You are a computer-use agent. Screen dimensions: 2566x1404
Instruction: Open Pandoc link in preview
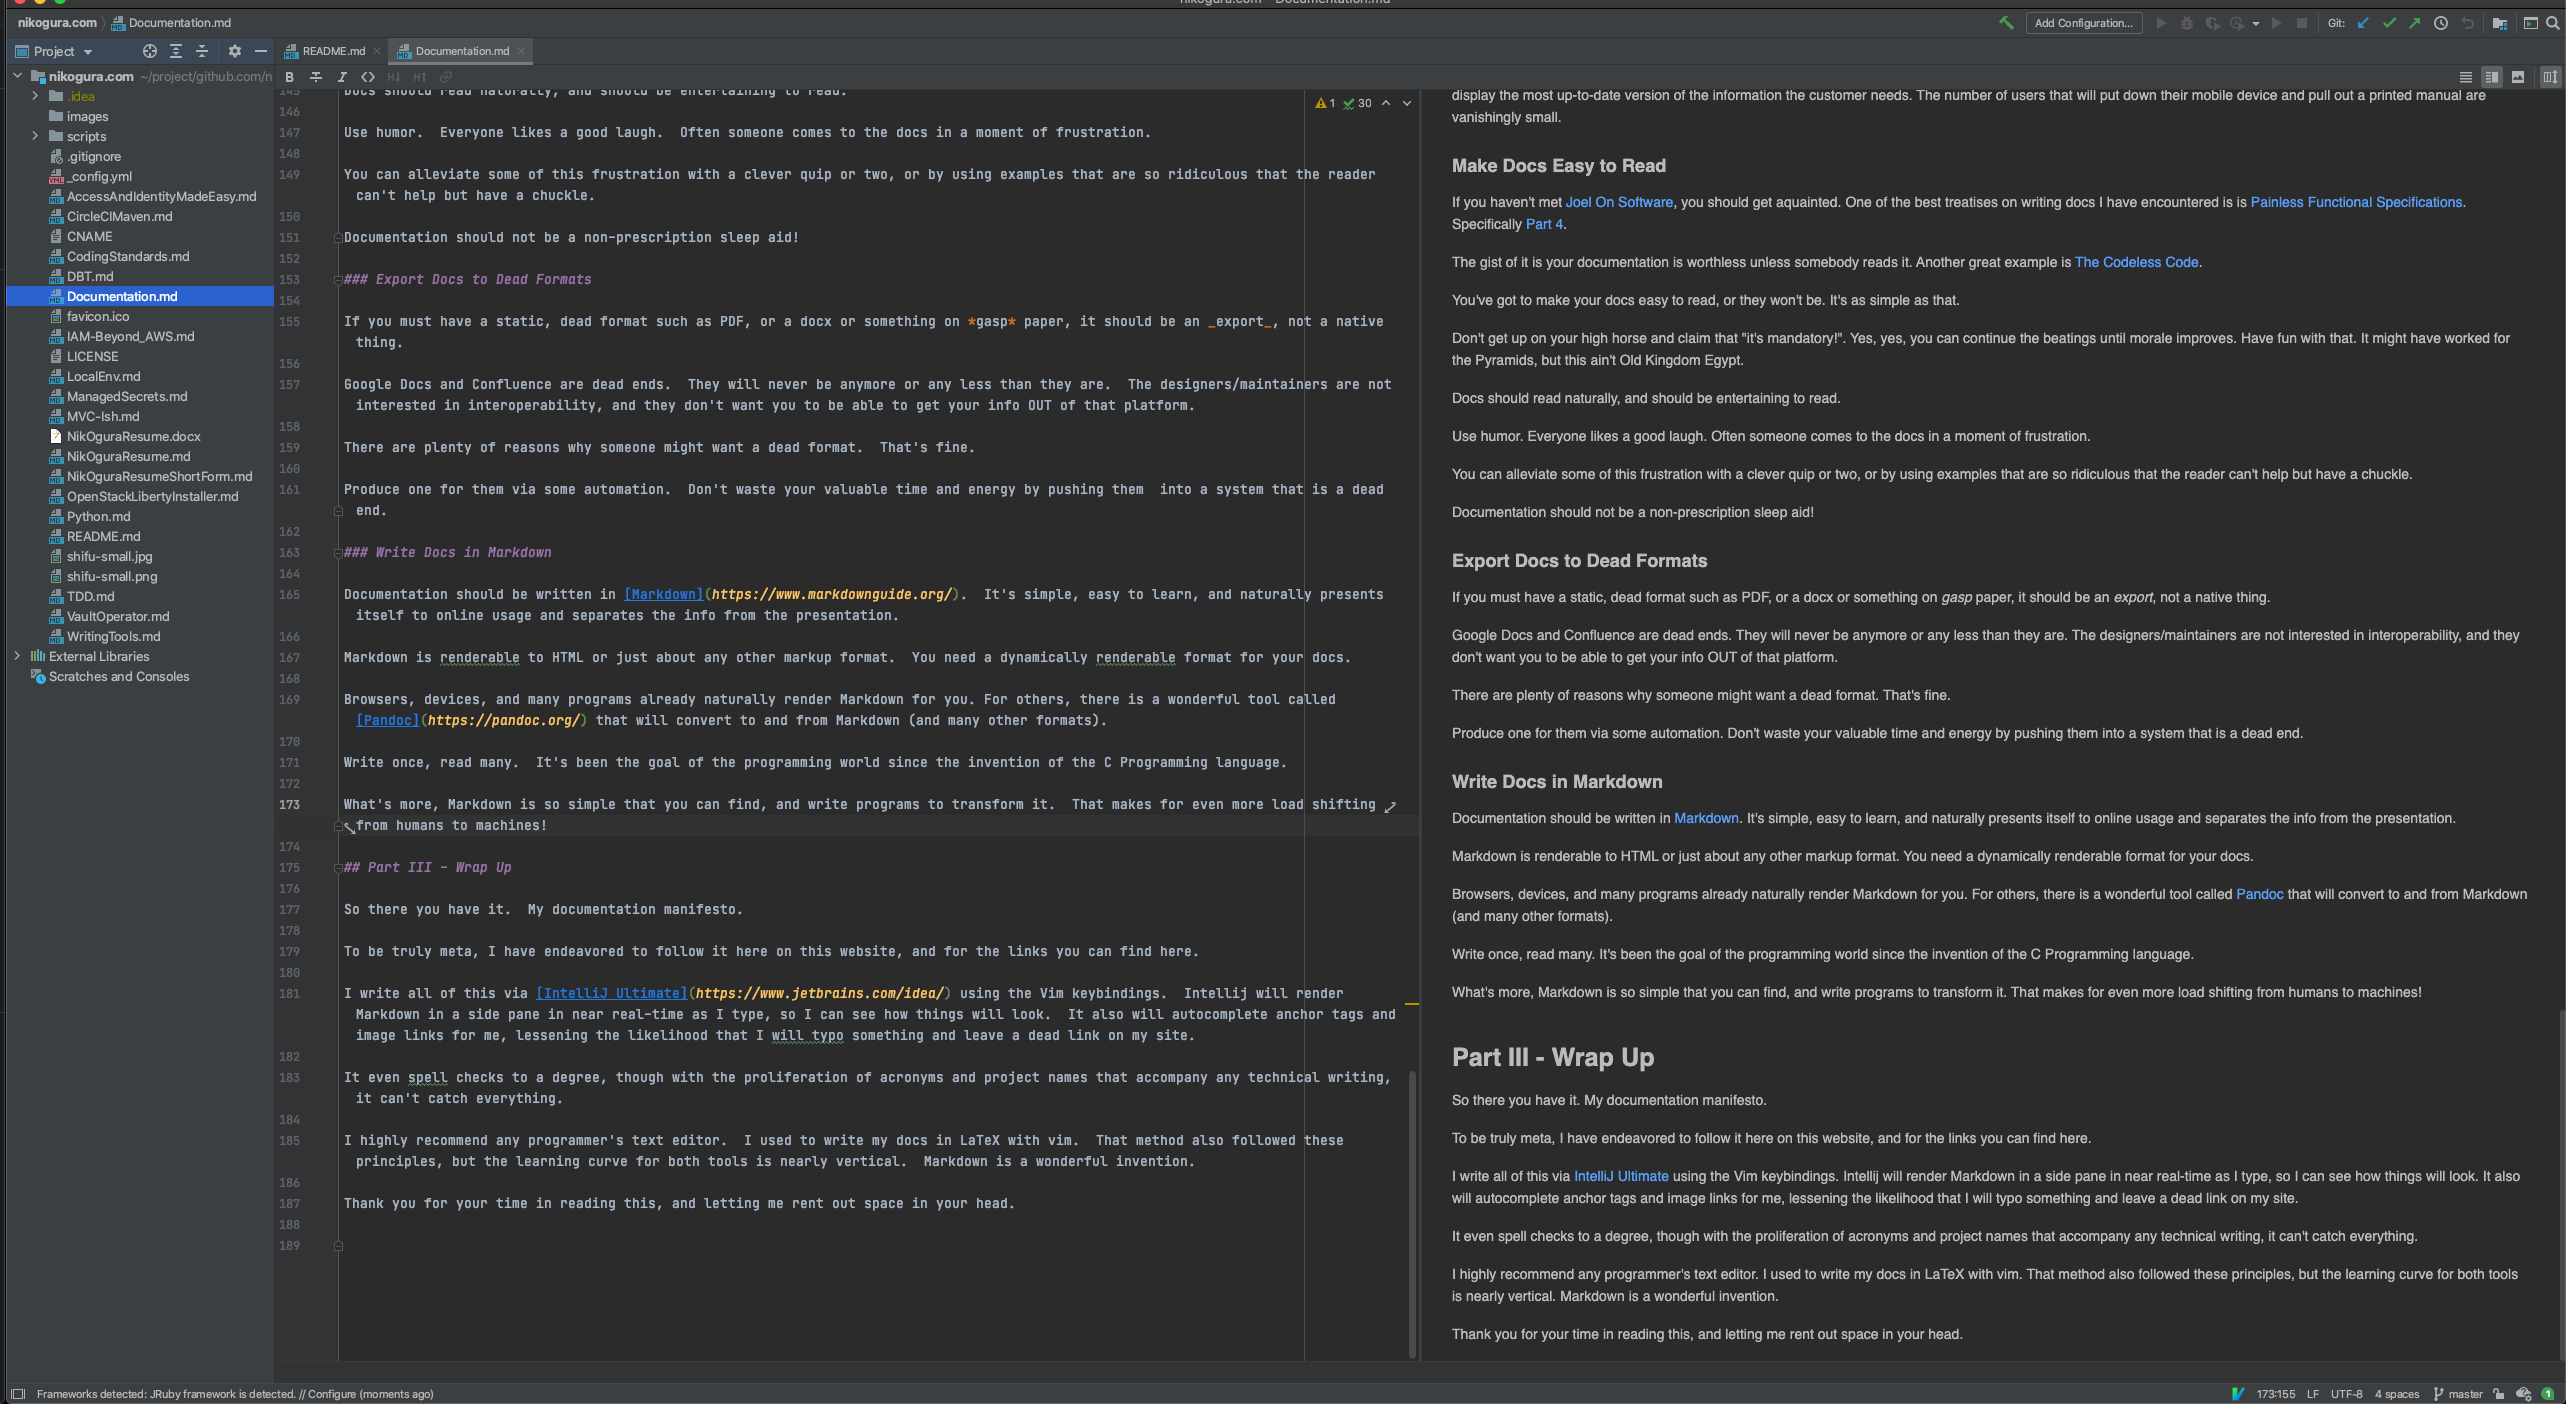(2259, 894)
